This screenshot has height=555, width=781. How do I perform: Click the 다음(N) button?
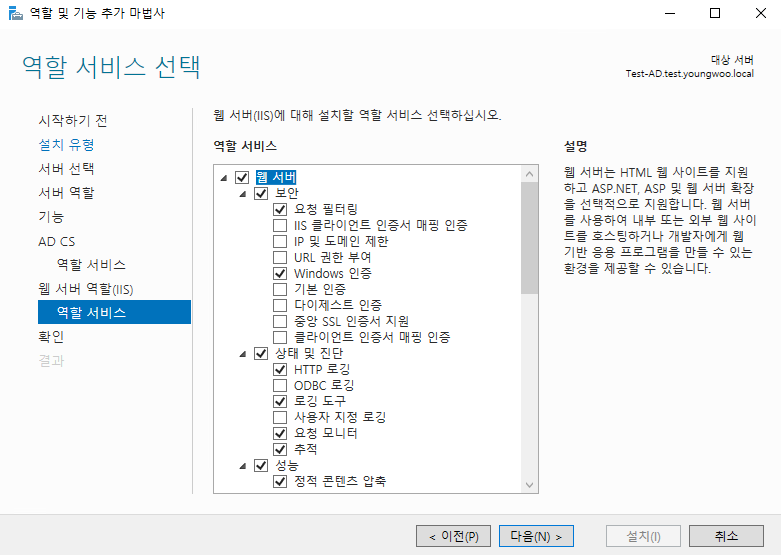coord(536,536)
